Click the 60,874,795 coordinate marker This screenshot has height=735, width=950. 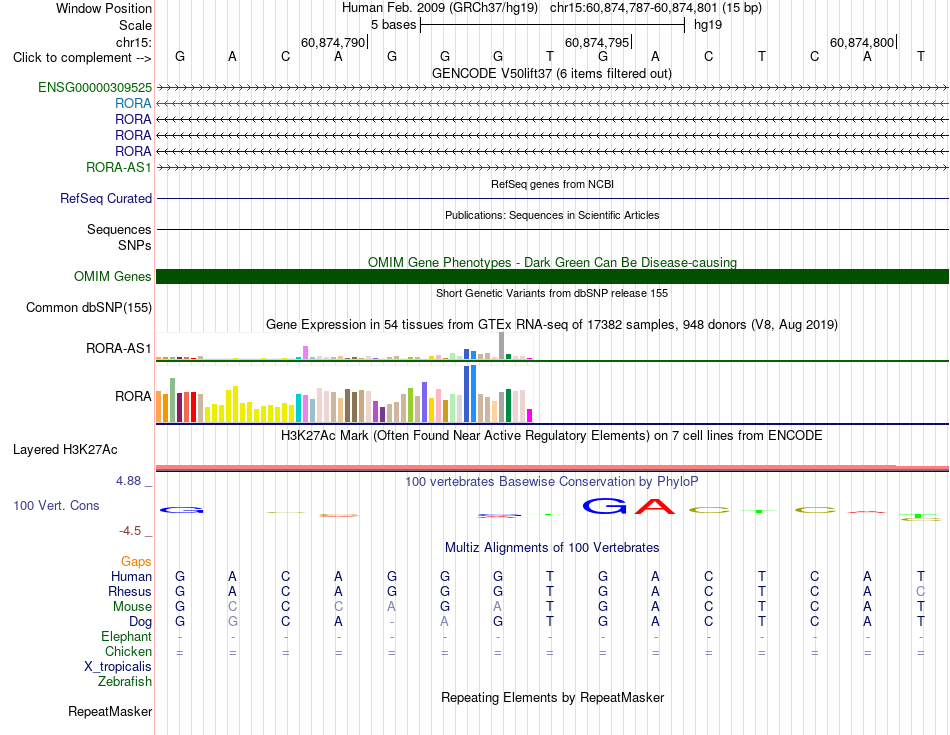(x=597, y=42)
